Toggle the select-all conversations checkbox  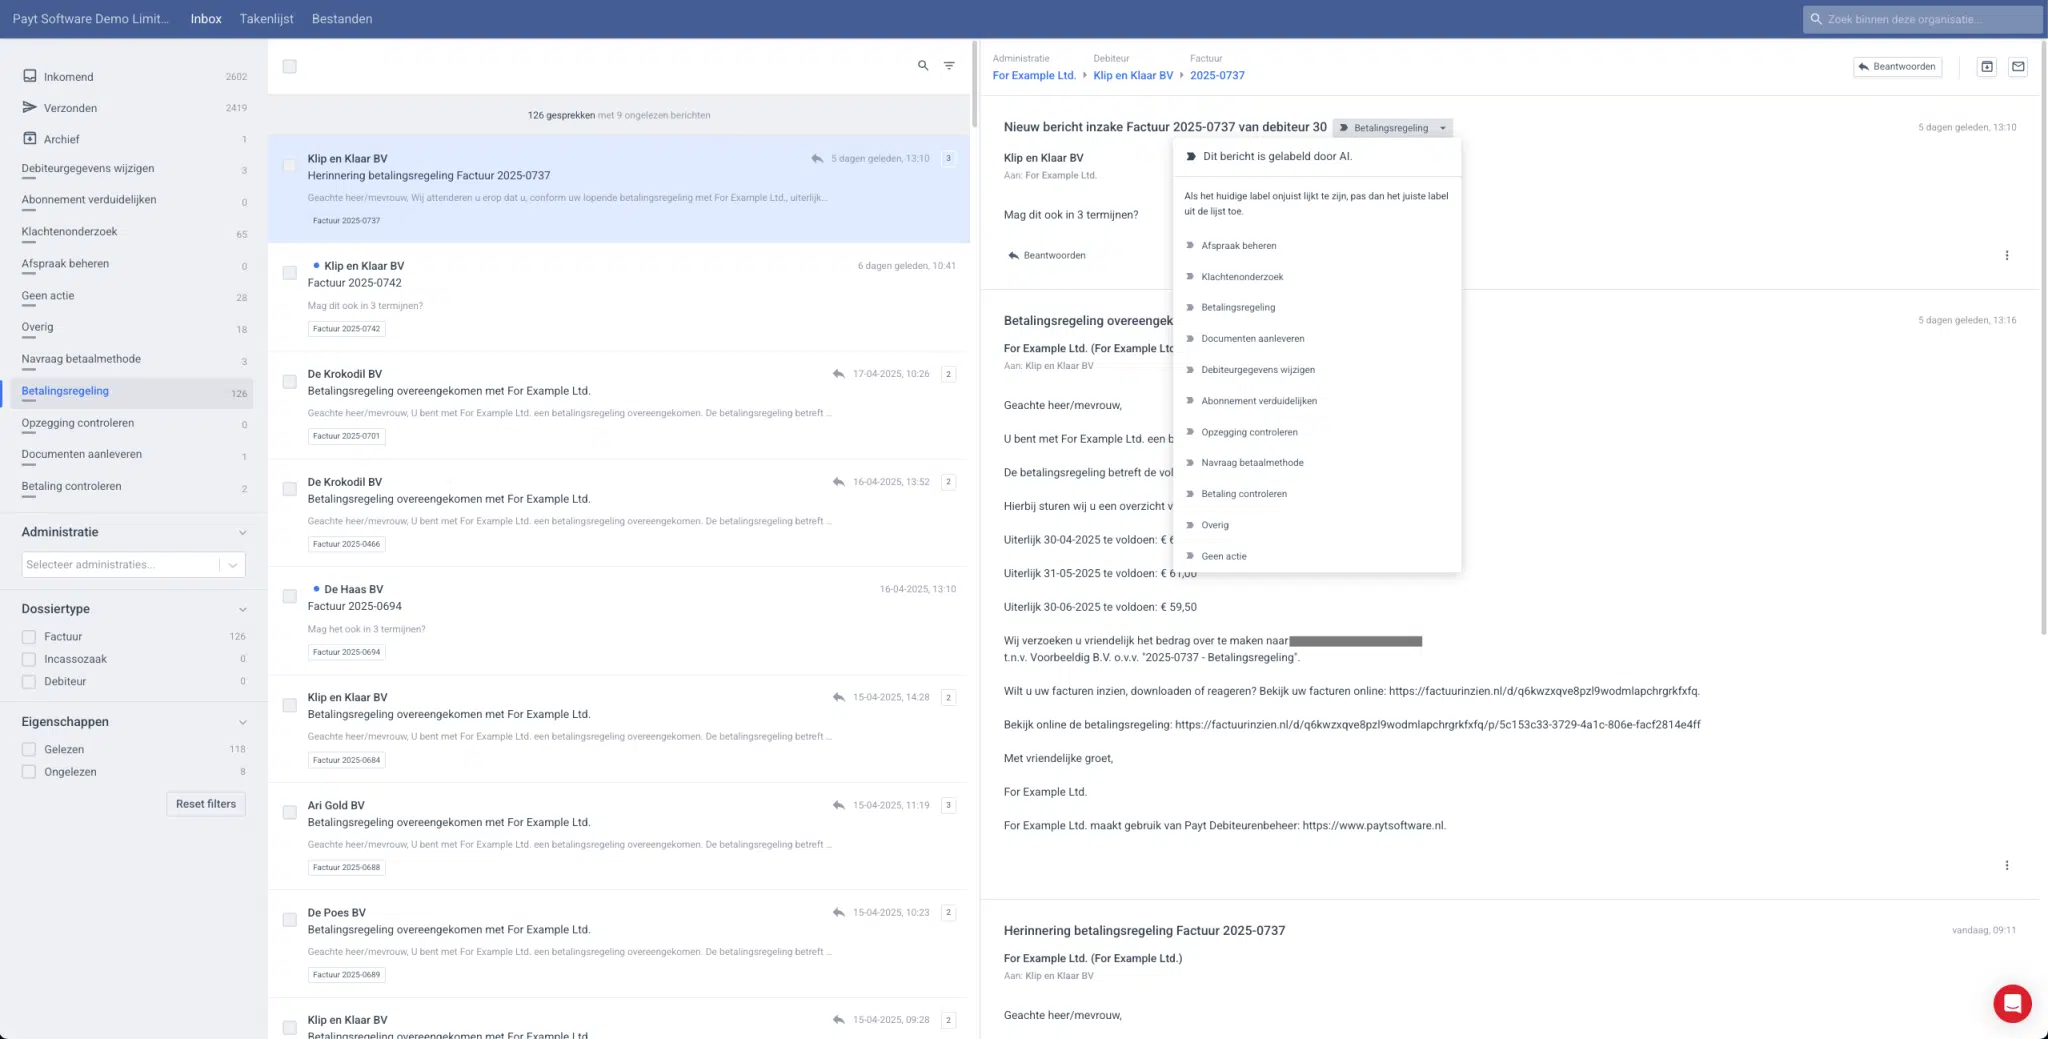tap(289, 66)
